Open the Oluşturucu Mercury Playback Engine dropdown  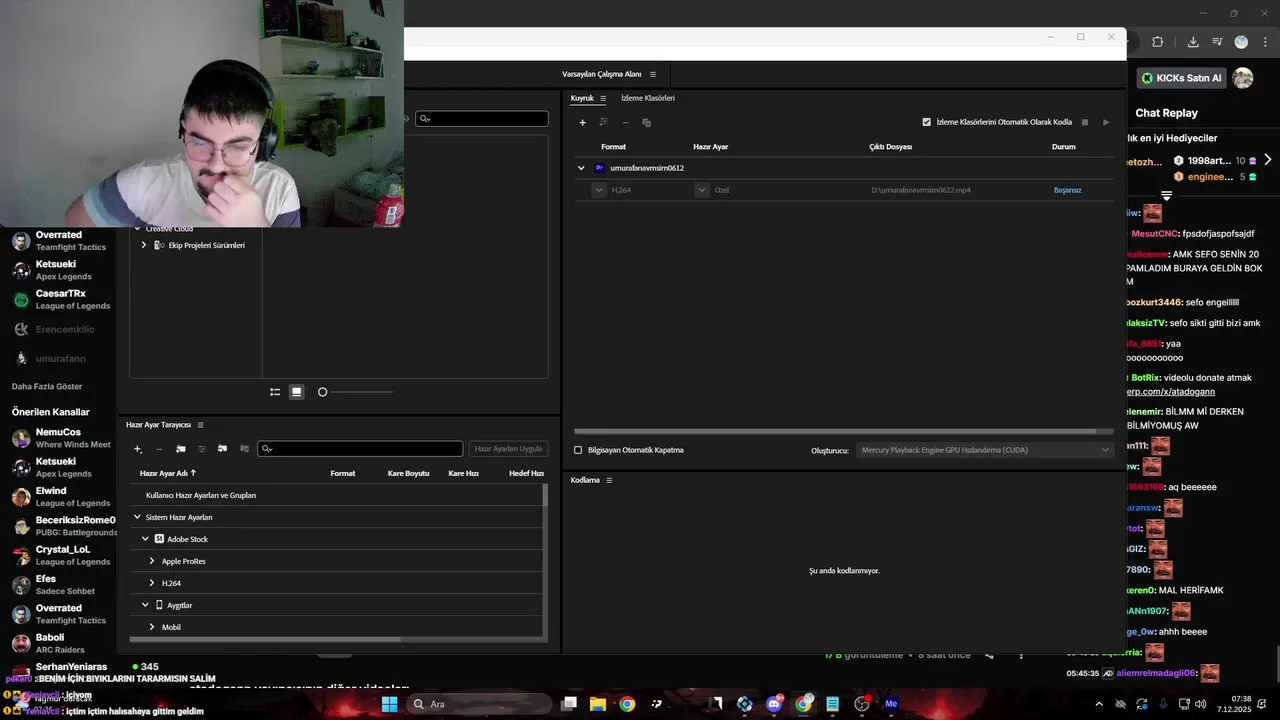(985, 450)
